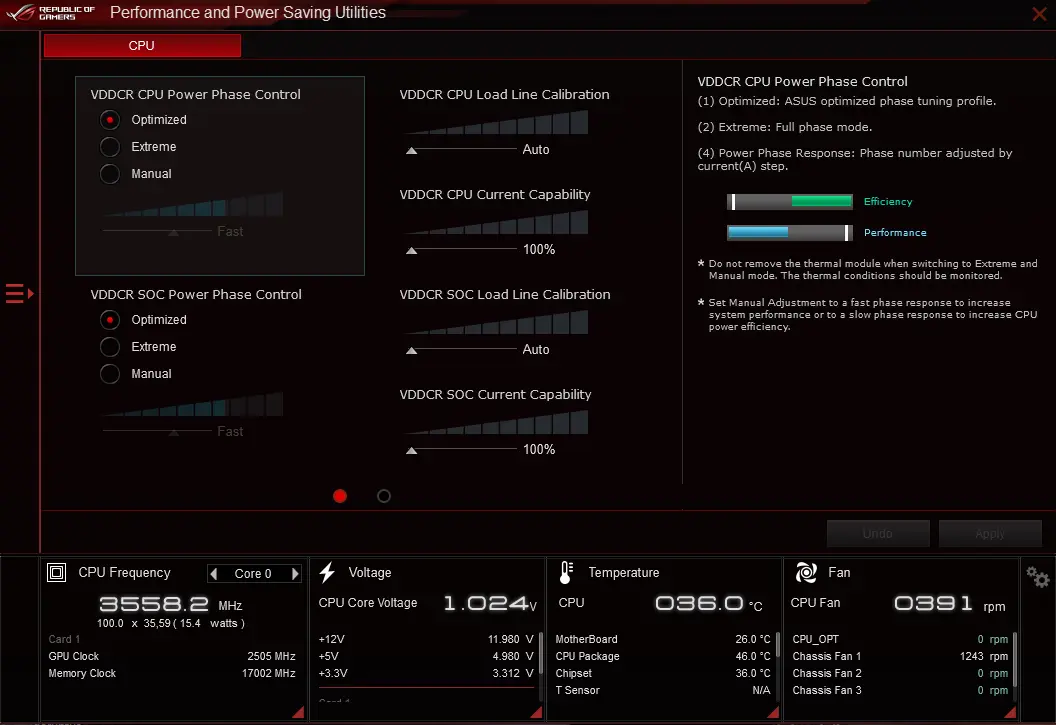Select Manual for VDDCR CPU Power Phase
The height and width of the screenshot is (725, 1056).
click(110, 174)
